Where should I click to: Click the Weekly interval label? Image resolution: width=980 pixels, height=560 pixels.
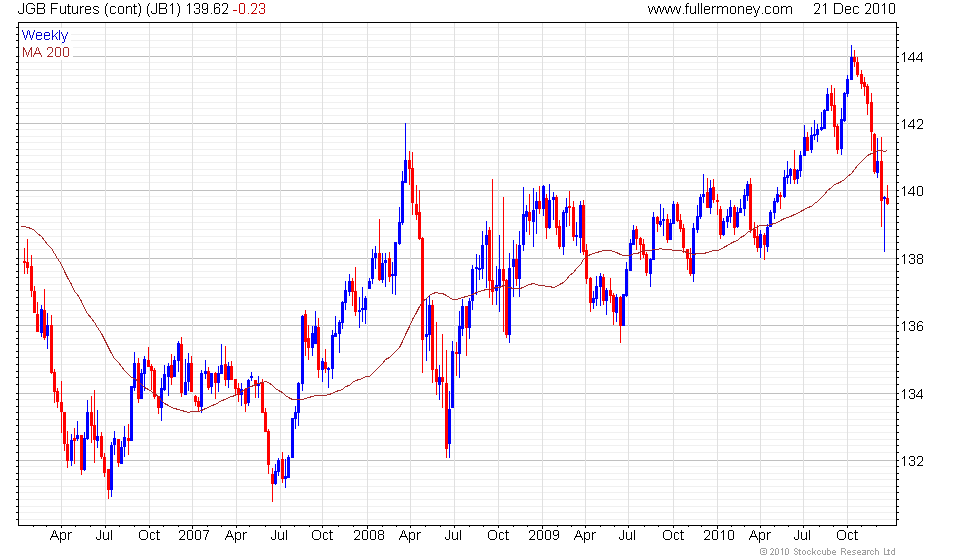[45, 36]
